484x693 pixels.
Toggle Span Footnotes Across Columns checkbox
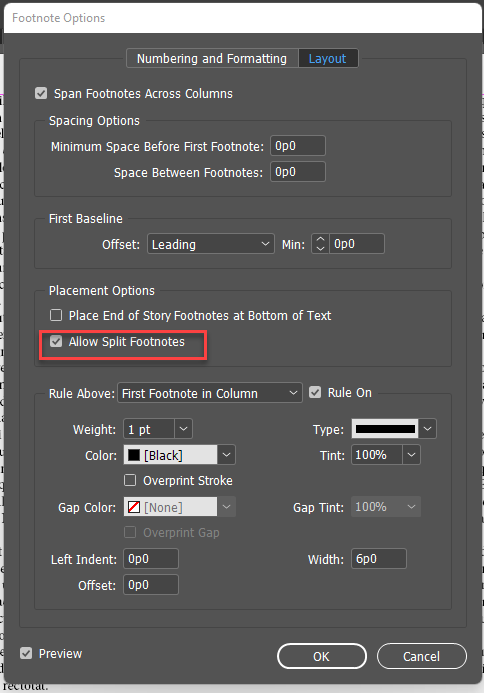tap(41, 93)
